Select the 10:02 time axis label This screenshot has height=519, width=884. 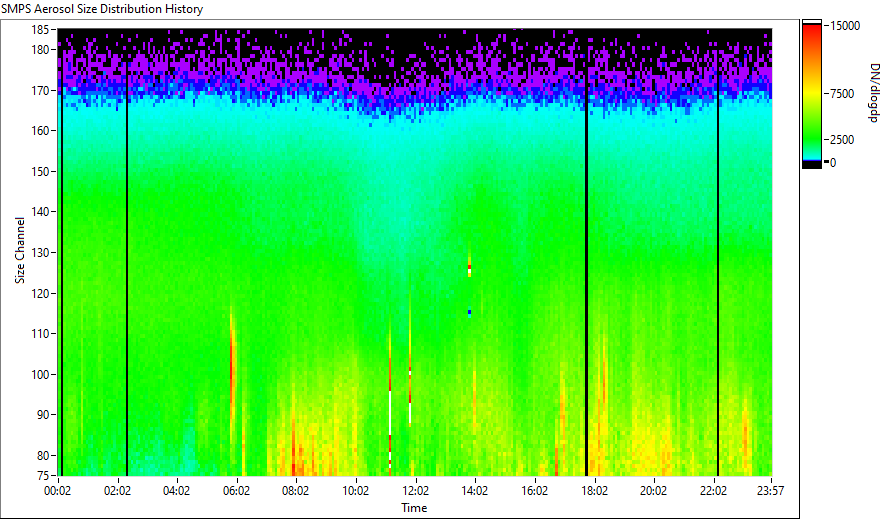[x=356, y=491]
